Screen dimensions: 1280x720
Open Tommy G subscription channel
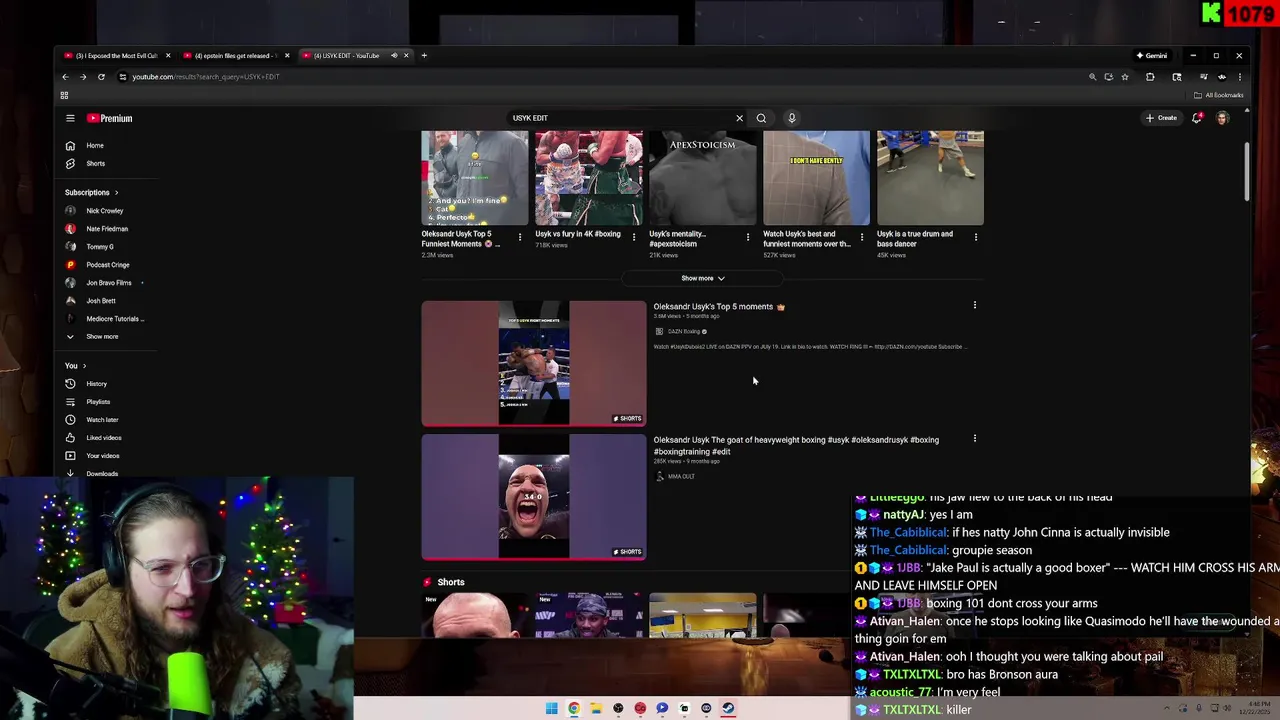[99, 247]
